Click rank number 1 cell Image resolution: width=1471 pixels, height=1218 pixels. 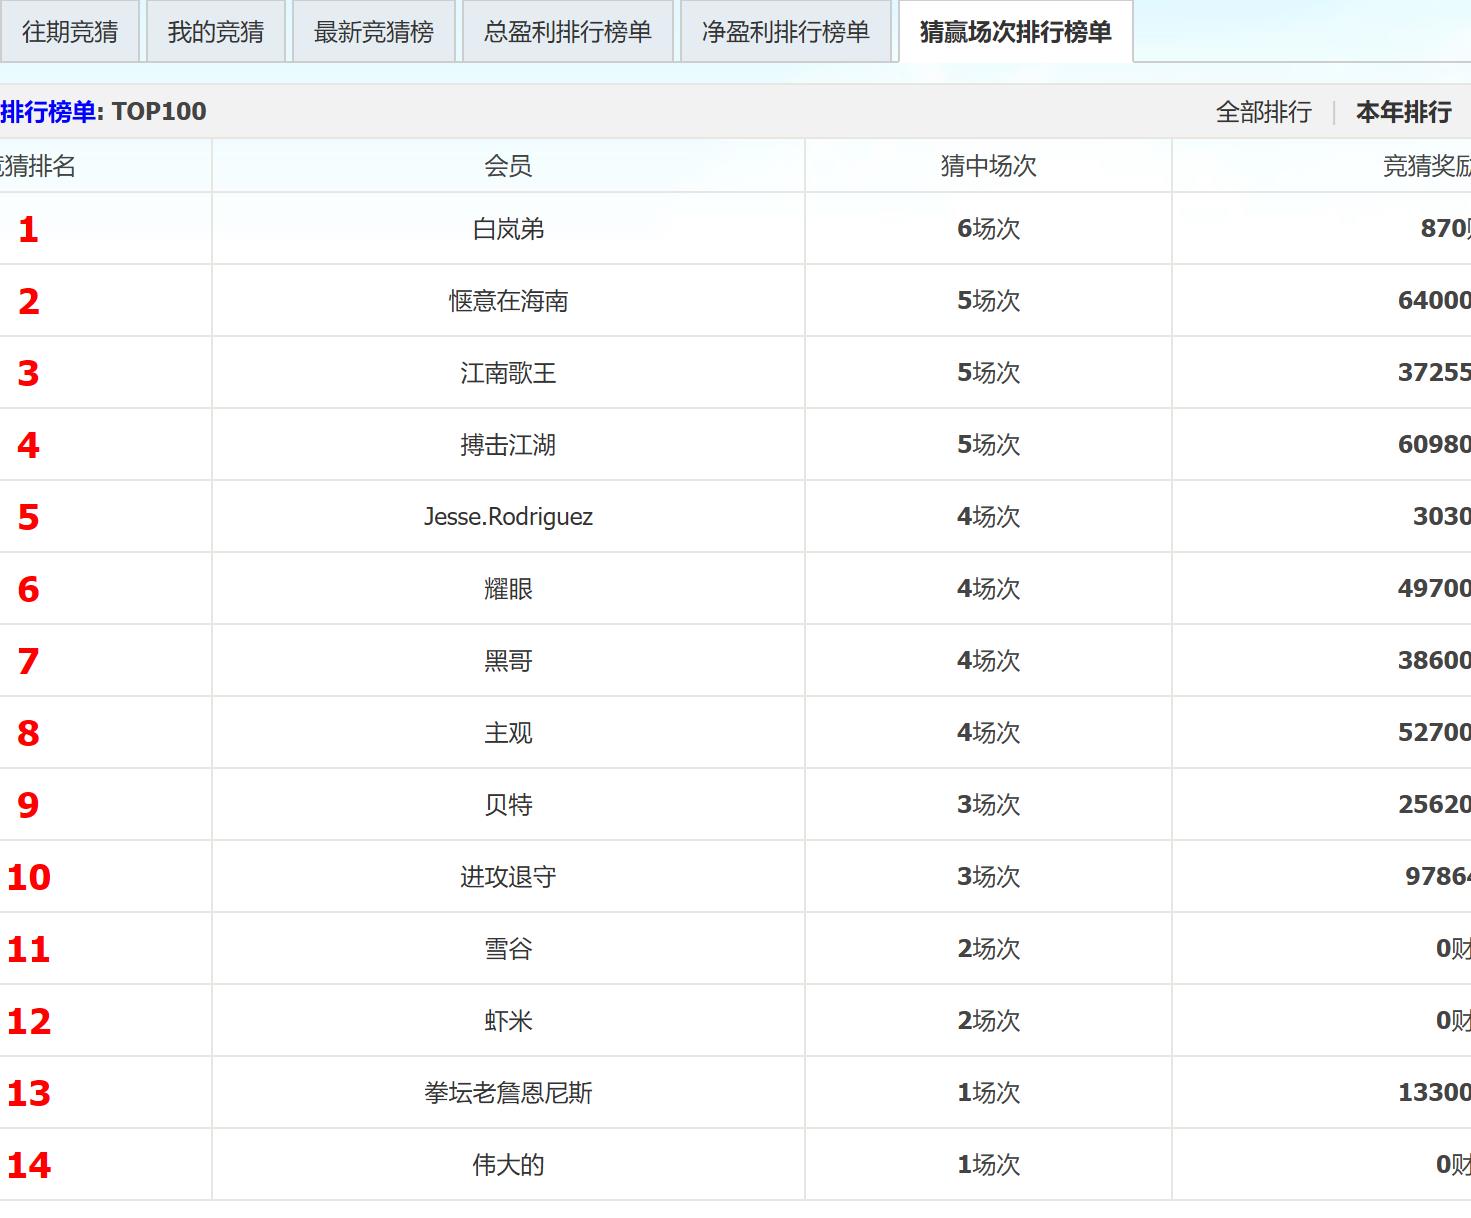pyautogui.click(x=28, y=230)
